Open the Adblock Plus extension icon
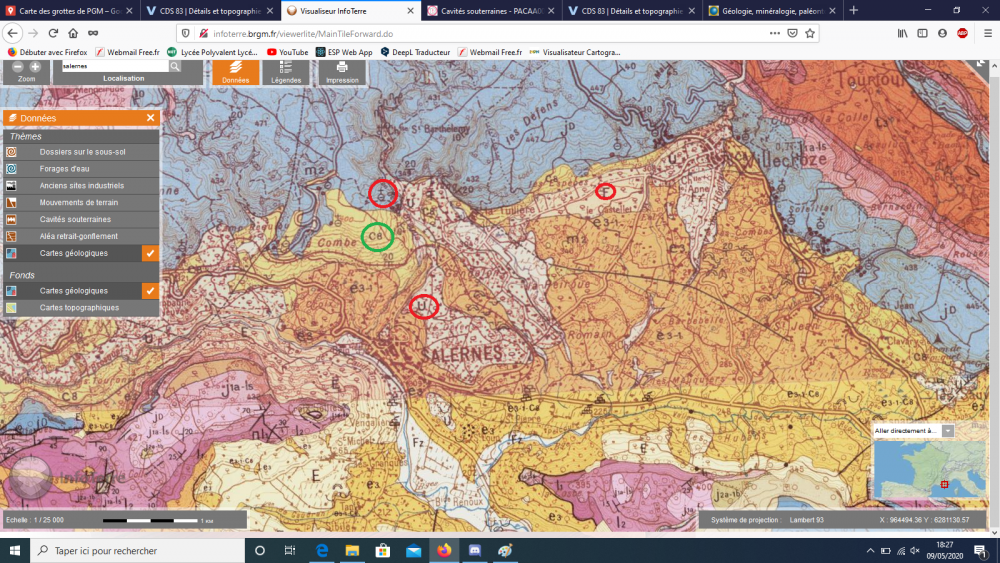This screenshot has width=1000, height=563. (962, 33)
